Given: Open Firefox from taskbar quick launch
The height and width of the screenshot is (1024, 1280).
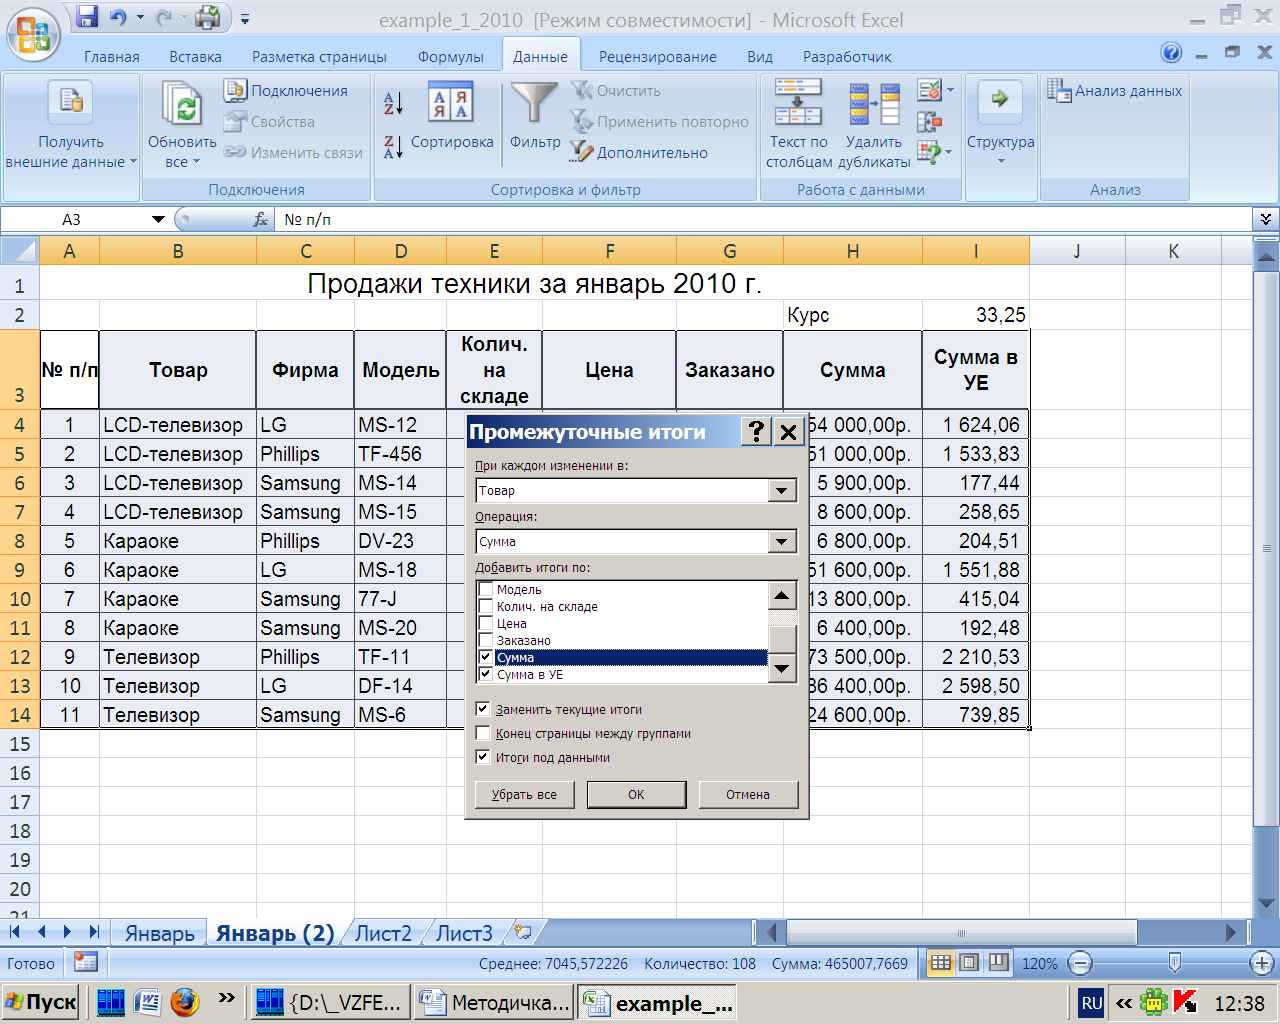Looking at the screenshot, I should pos(184,1002).
